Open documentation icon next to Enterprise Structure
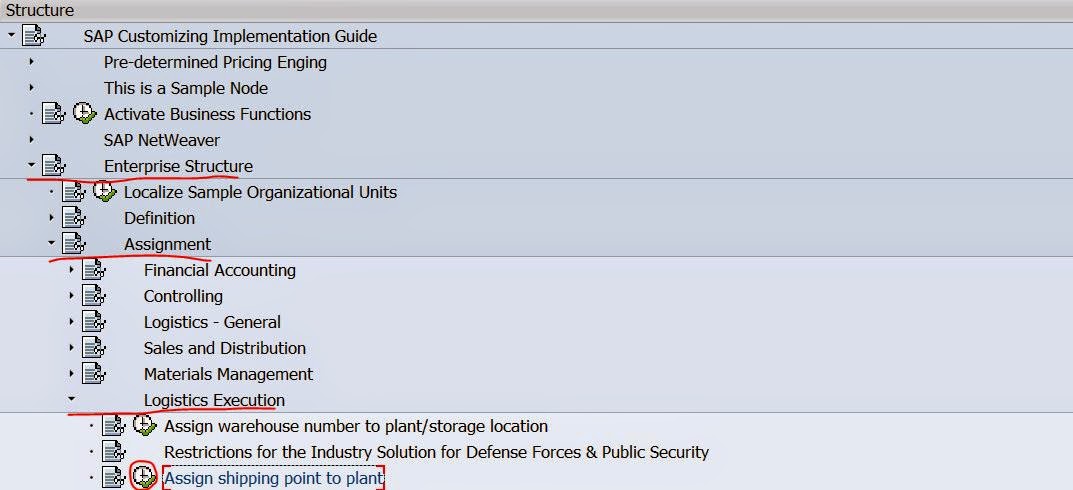The height and width of the screenshot is (490, 1073). pos(54,166)
